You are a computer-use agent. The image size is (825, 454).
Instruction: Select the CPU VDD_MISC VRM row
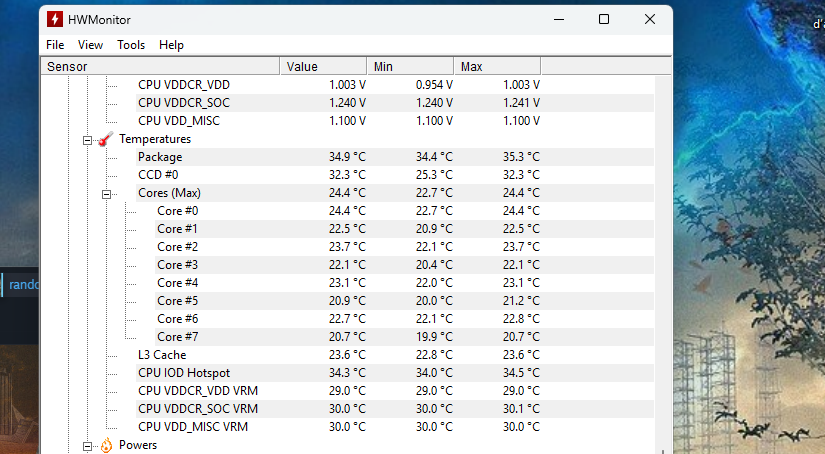(395, 427)
